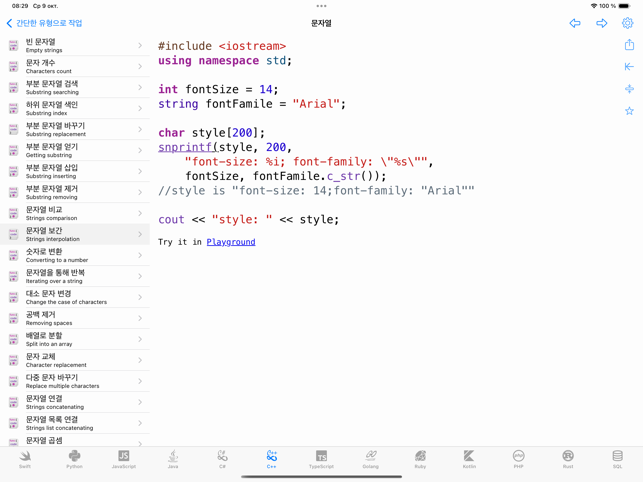Open the Substring searching topic
Screen dimensions: 643x482
coord(75,87)
